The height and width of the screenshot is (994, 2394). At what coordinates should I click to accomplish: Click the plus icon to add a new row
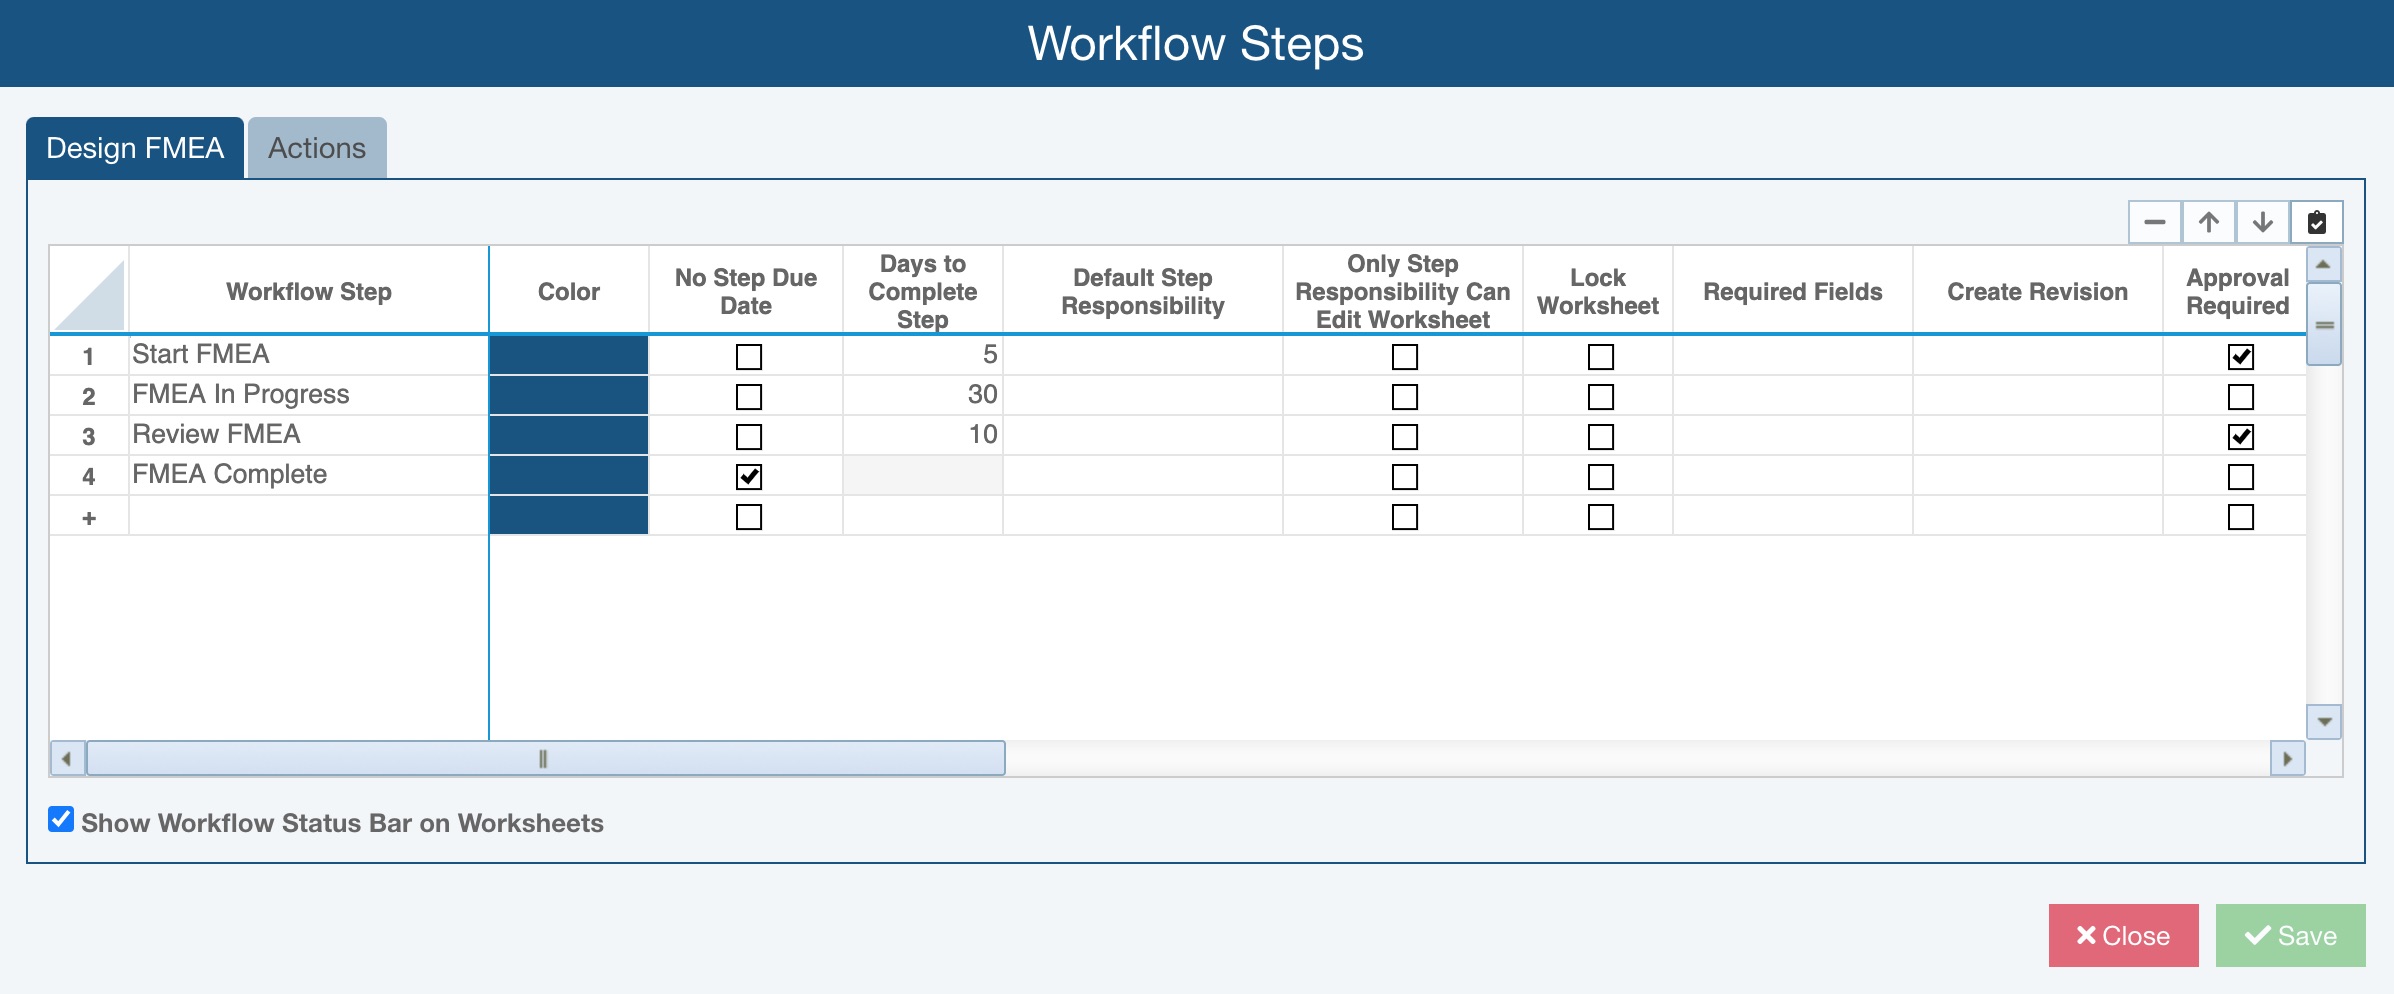click(x=89, y=517)
